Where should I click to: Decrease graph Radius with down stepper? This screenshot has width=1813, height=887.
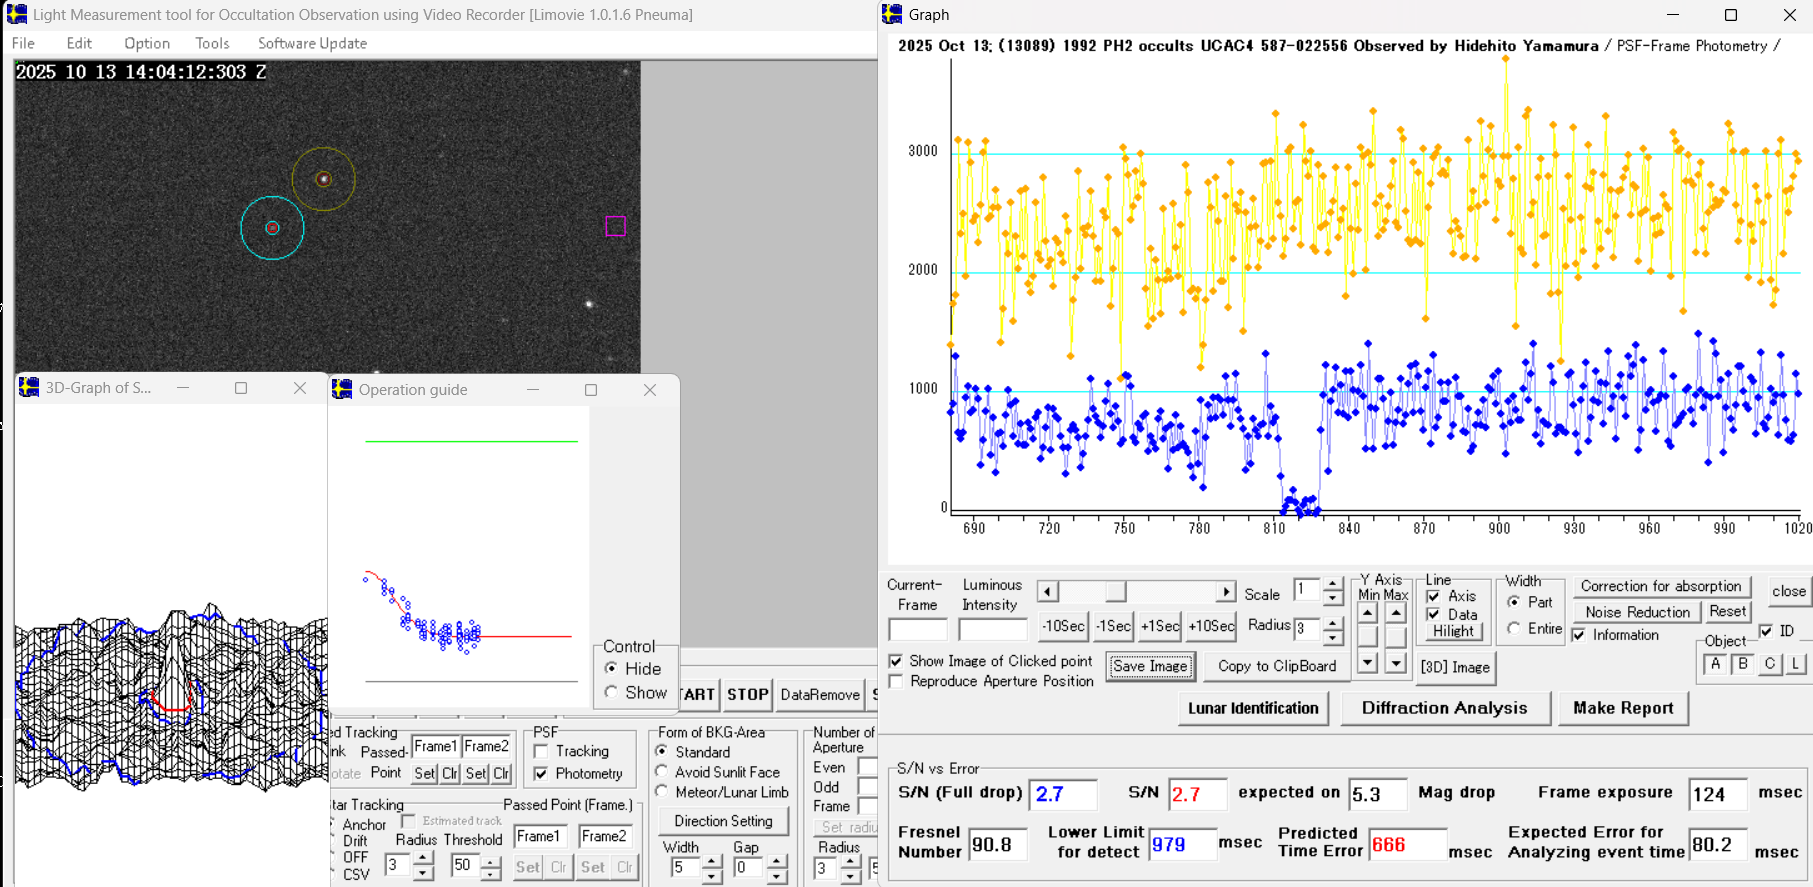1332,636
